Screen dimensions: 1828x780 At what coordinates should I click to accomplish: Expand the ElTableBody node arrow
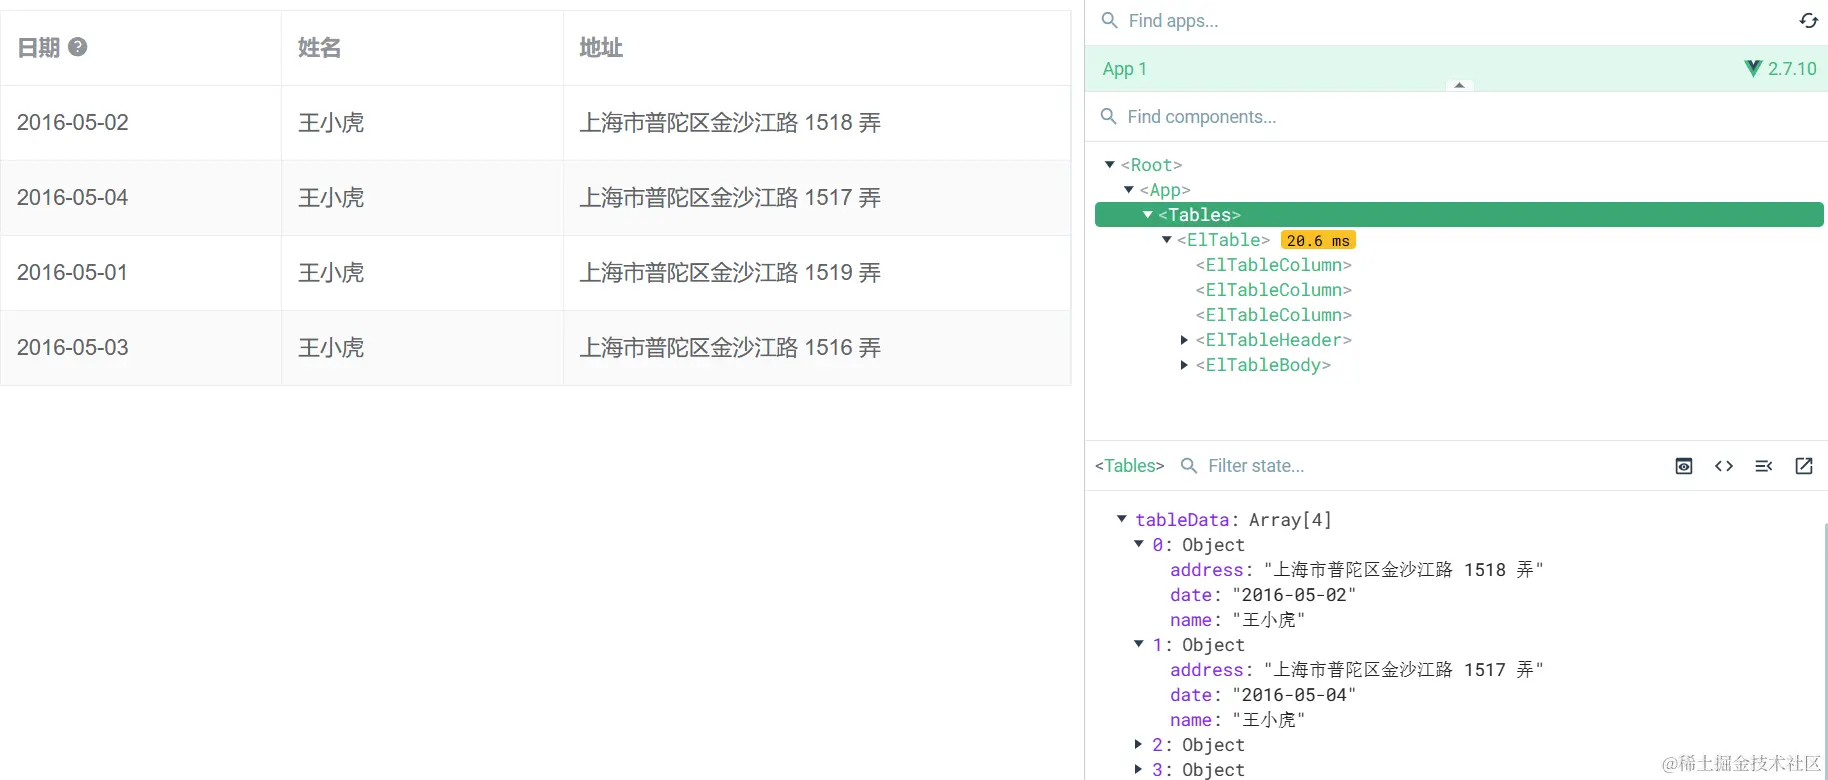point(1185,365)
